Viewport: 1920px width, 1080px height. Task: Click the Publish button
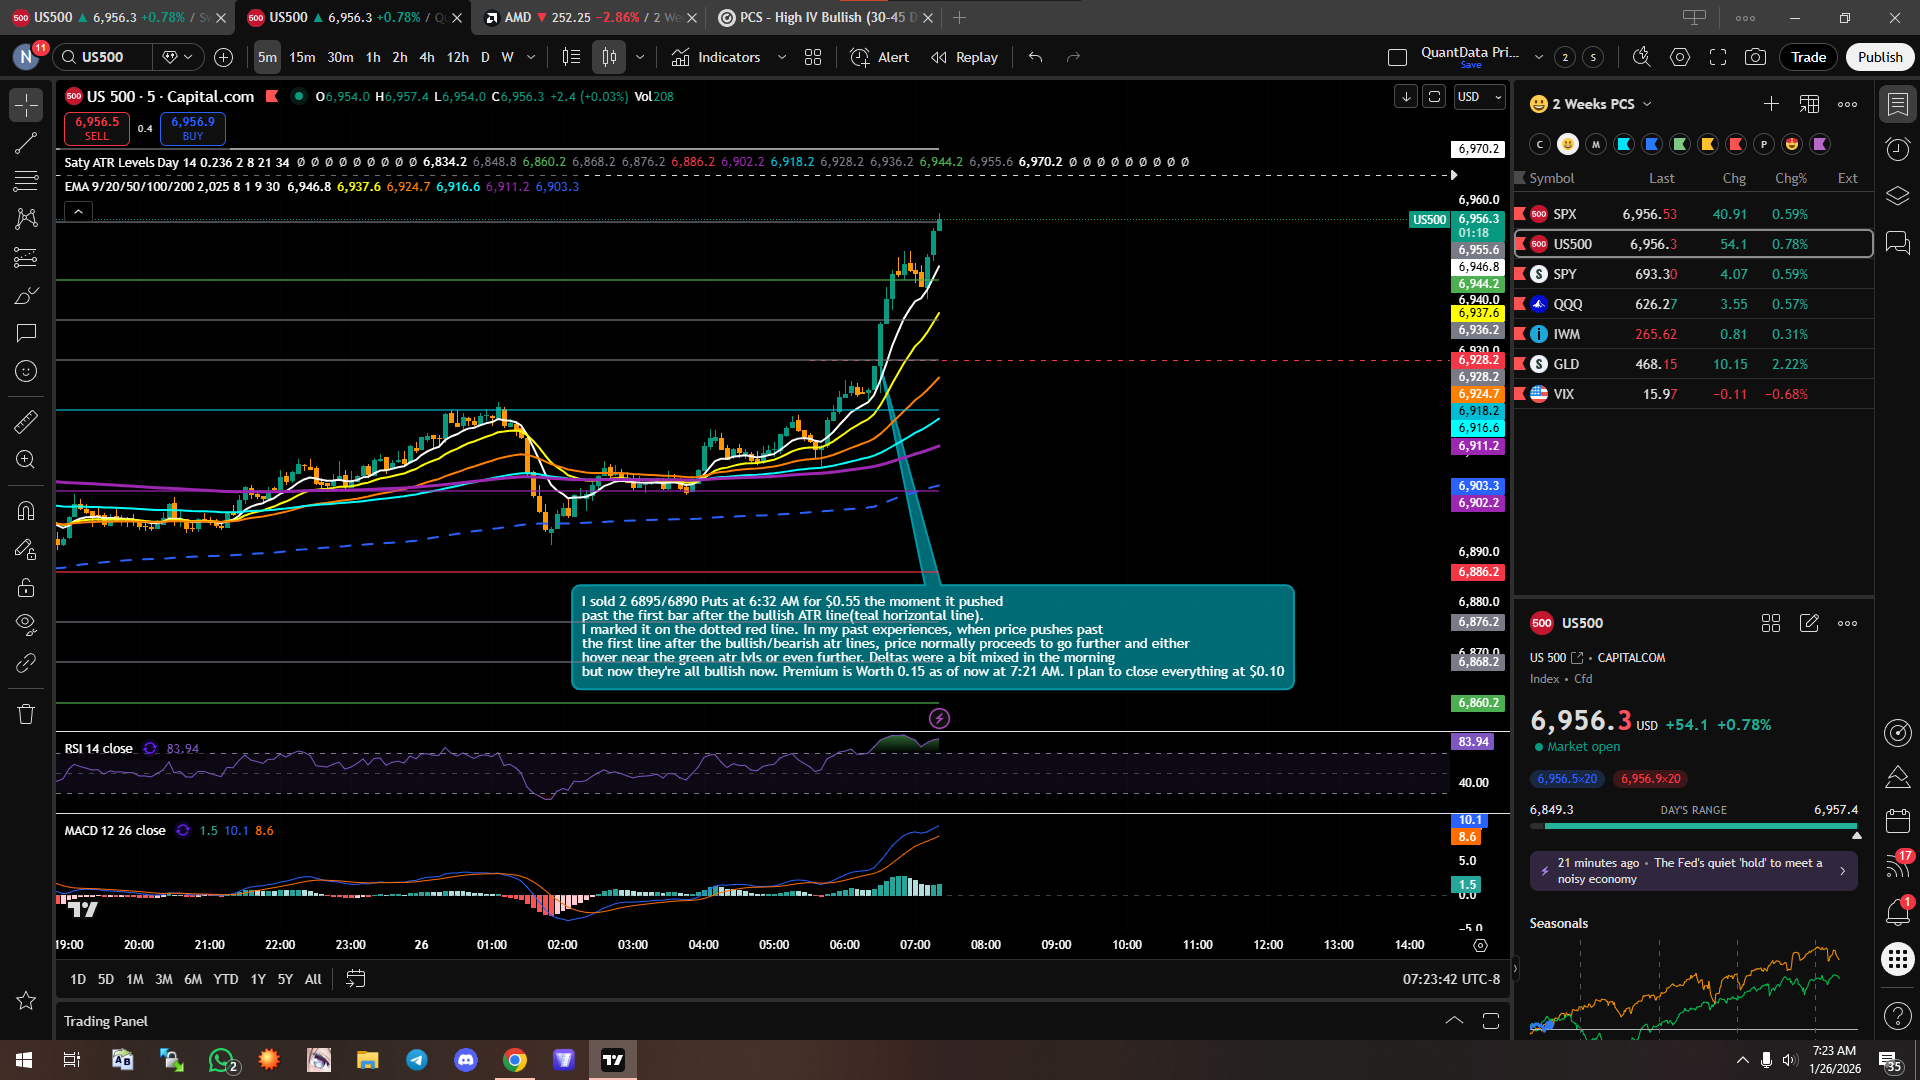[x=1879, y=57]
